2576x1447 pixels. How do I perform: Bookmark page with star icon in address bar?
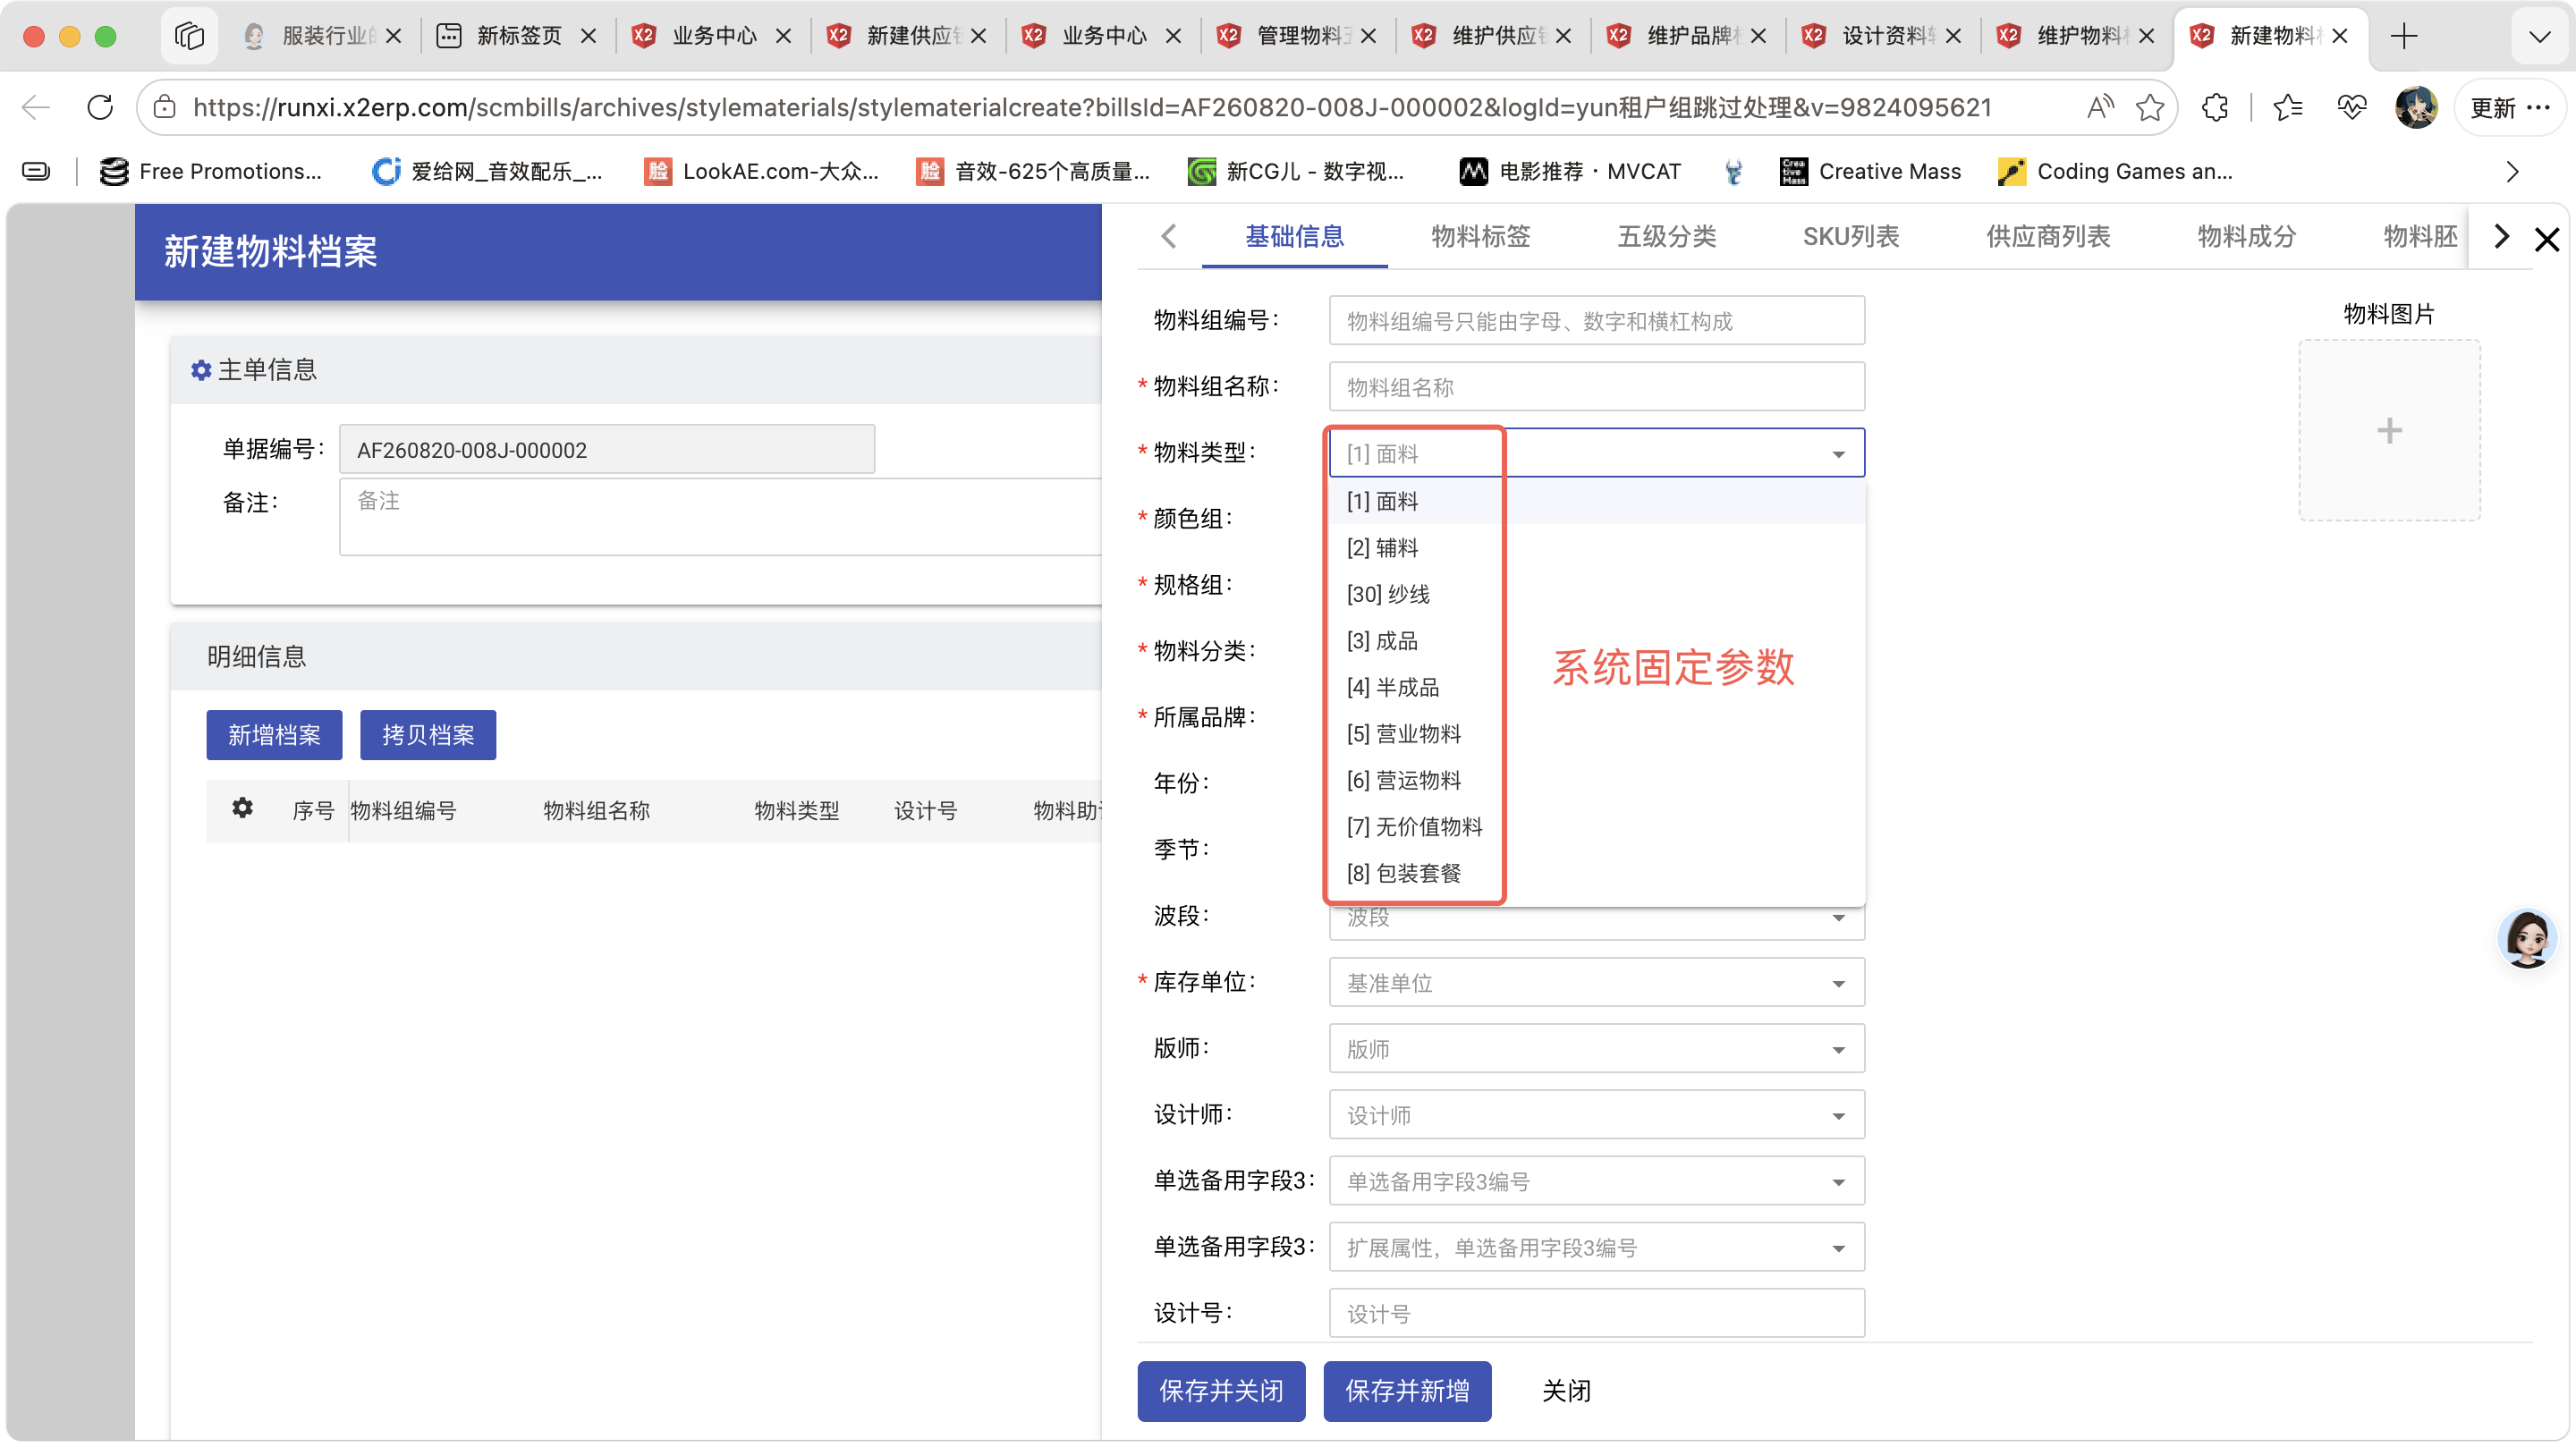[x=2150, y=107]
